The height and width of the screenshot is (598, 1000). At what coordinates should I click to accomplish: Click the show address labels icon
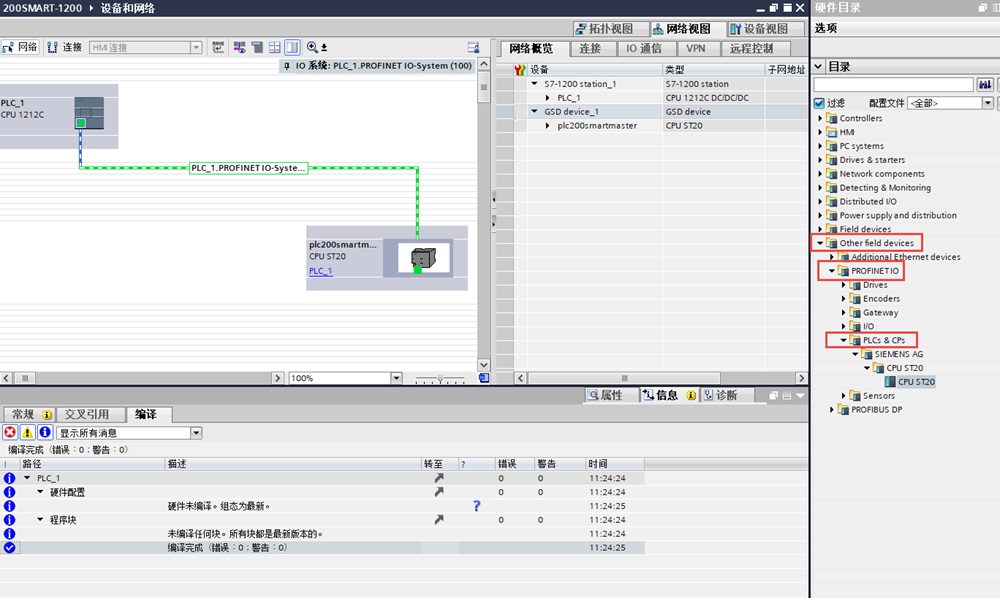coord(239,47)
